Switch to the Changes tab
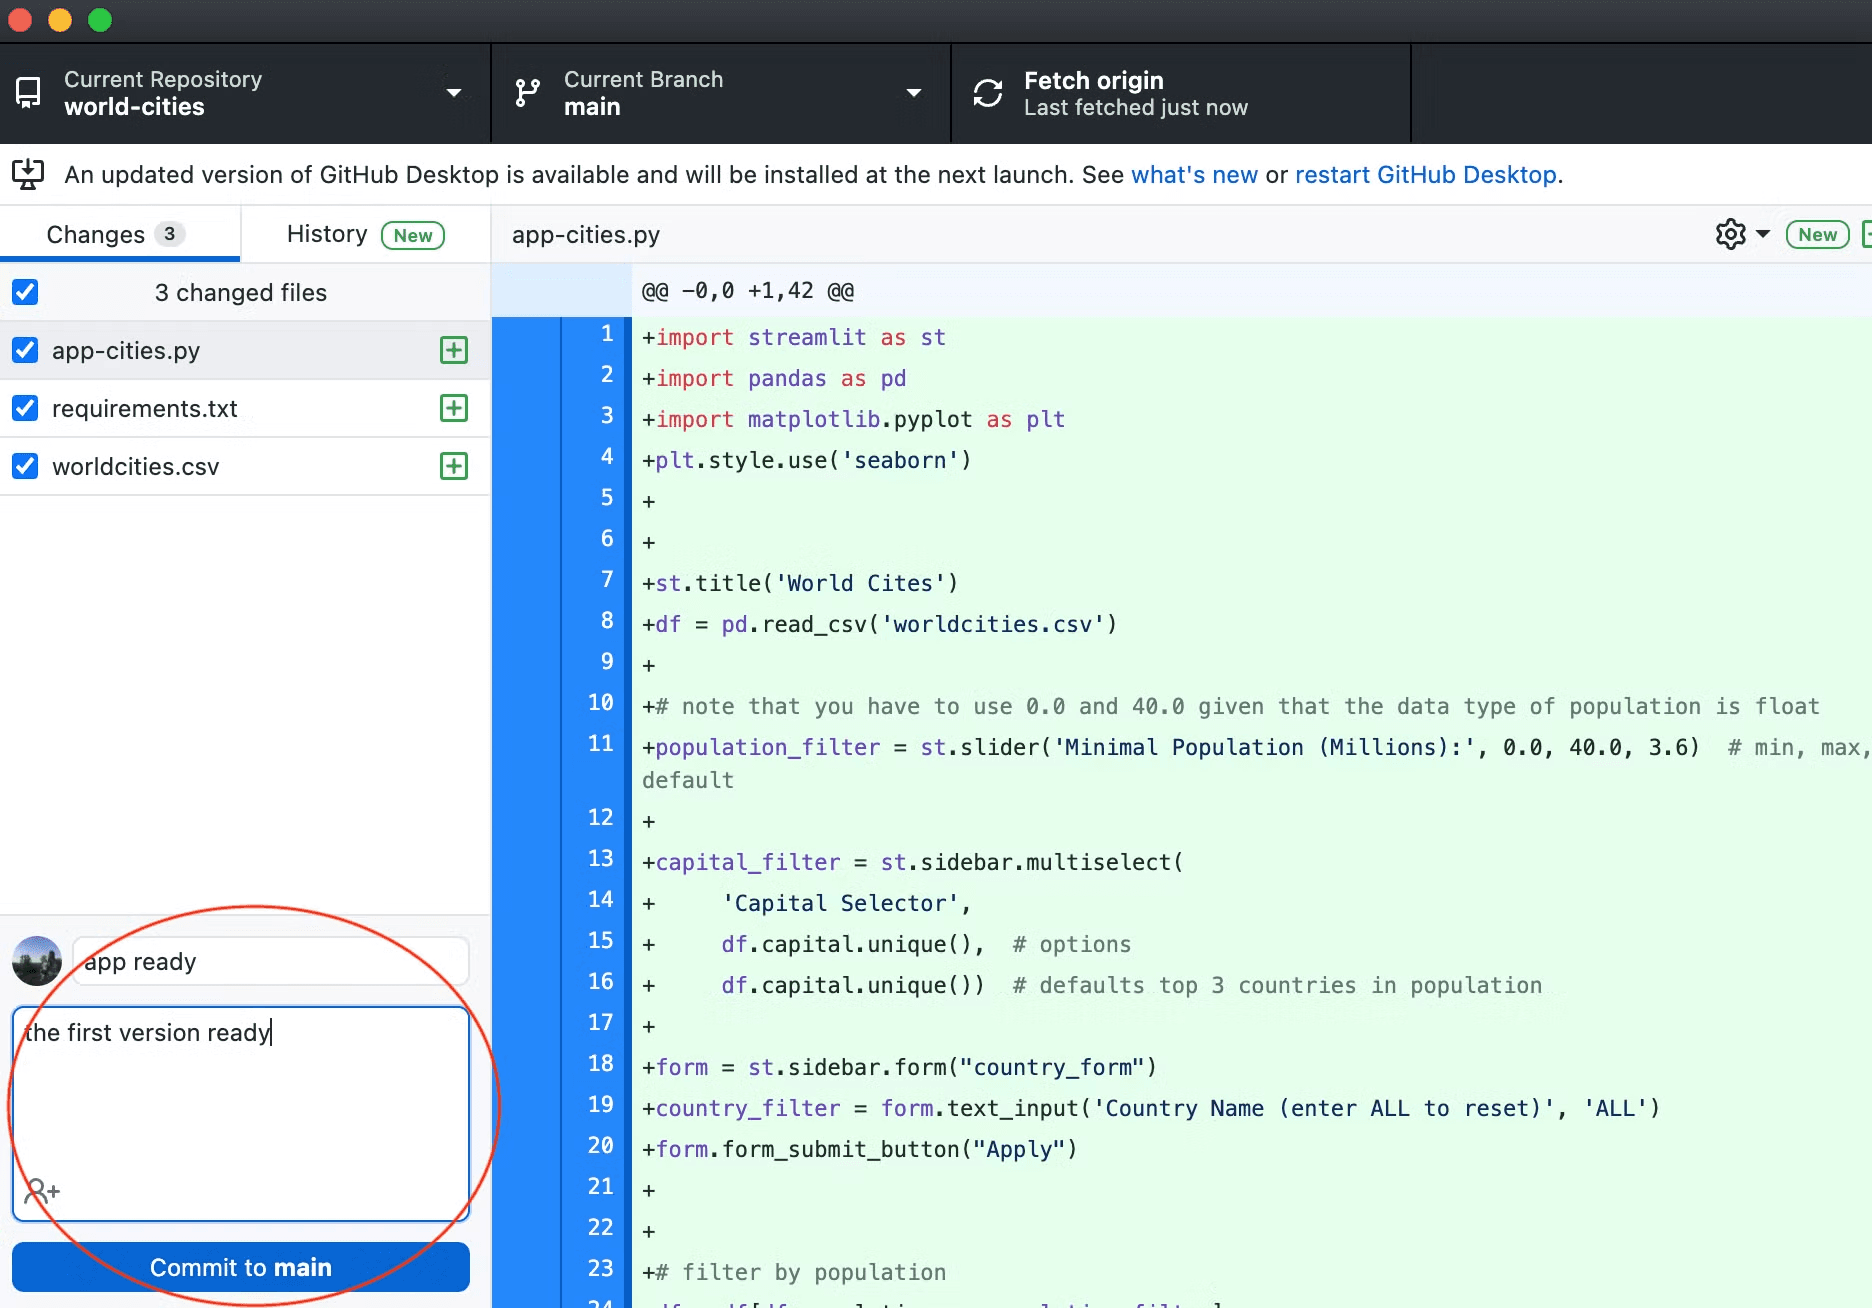 [120, 234]
